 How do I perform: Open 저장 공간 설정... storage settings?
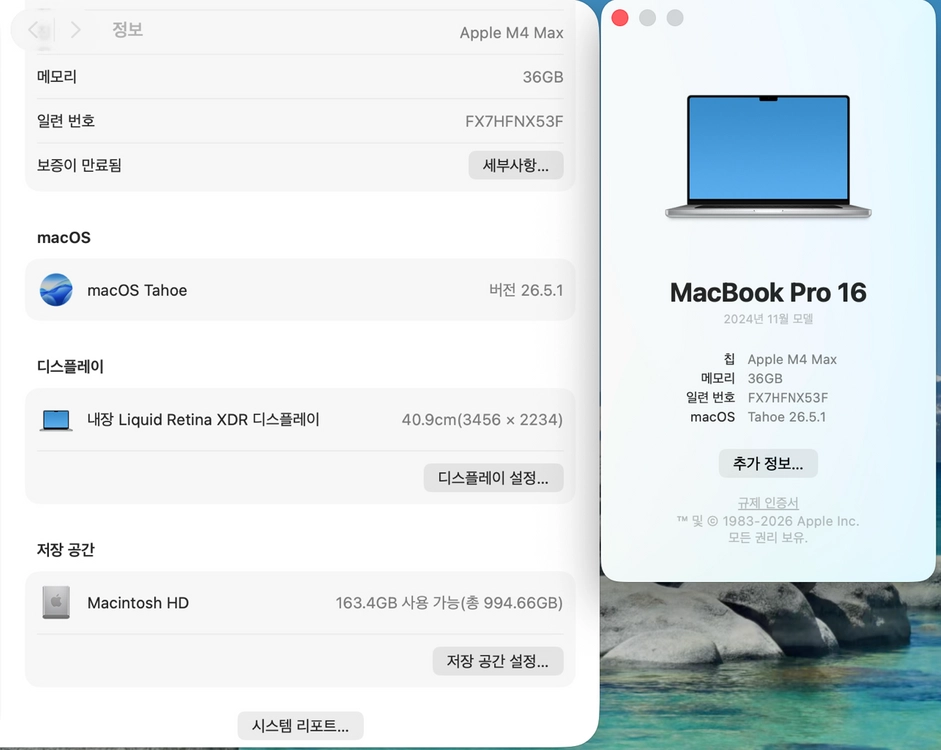click(498, 661)
